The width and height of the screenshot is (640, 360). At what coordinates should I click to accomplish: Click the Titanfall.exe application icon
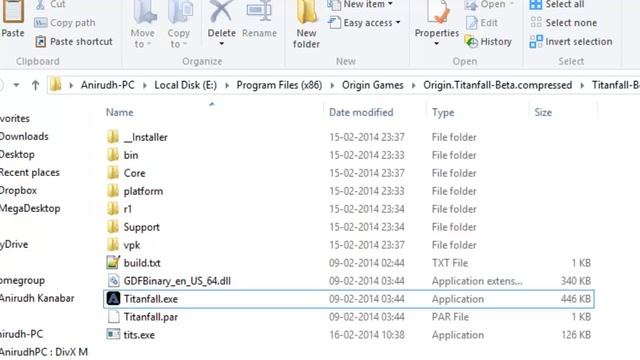pyautogui.click(x=113, y=299)
